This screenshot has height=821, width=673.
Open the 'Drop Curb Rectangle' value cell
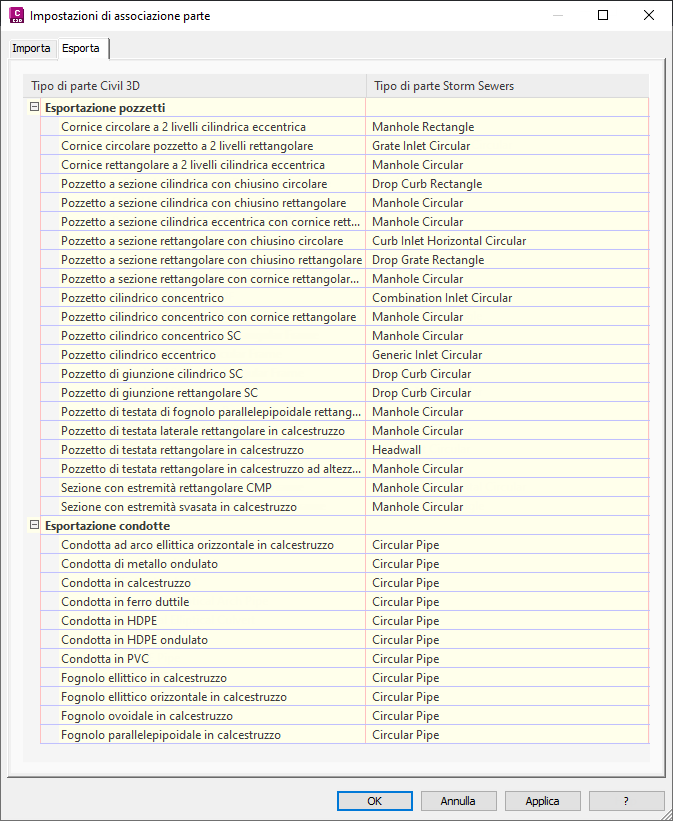click(507, 184)
